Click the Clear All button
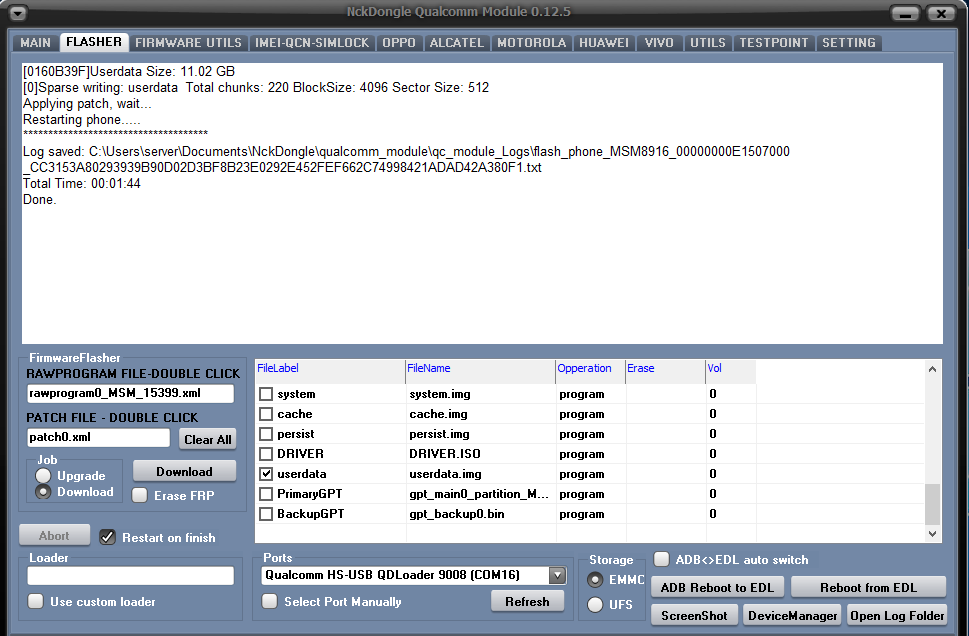The height and width of the screenshot is (636, 969). [208, 439]
